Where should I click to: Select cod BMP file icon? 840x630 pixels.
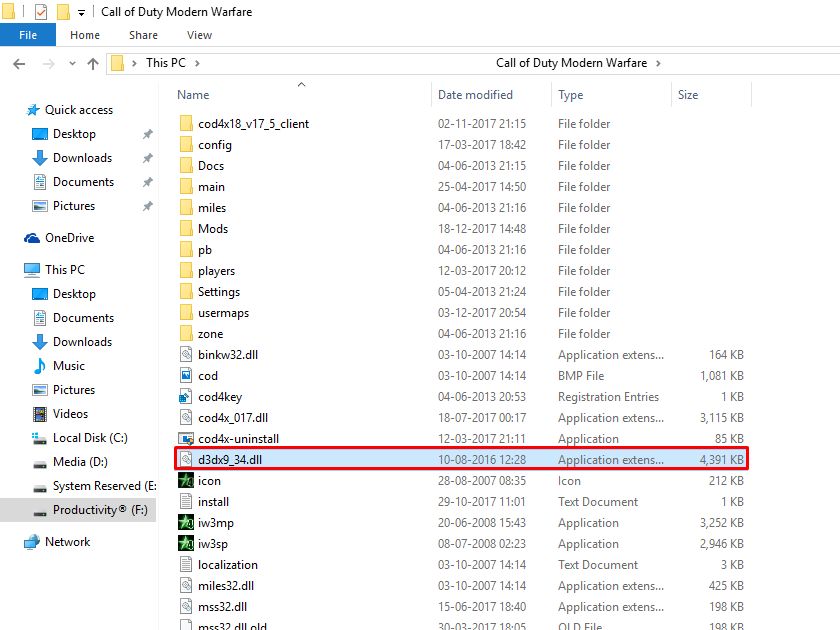click(x=186, y=376)
